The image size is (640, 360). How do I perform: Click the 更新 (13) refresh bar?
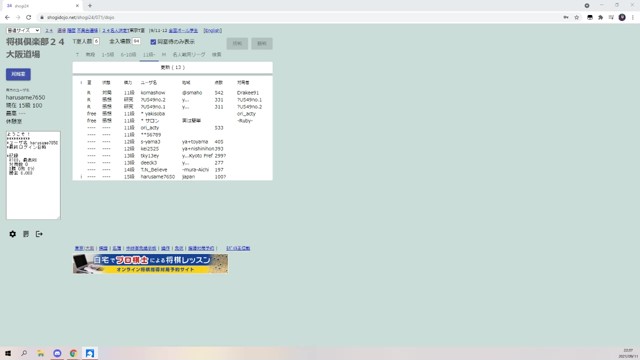pyautogui.click(x=172, y=67)
